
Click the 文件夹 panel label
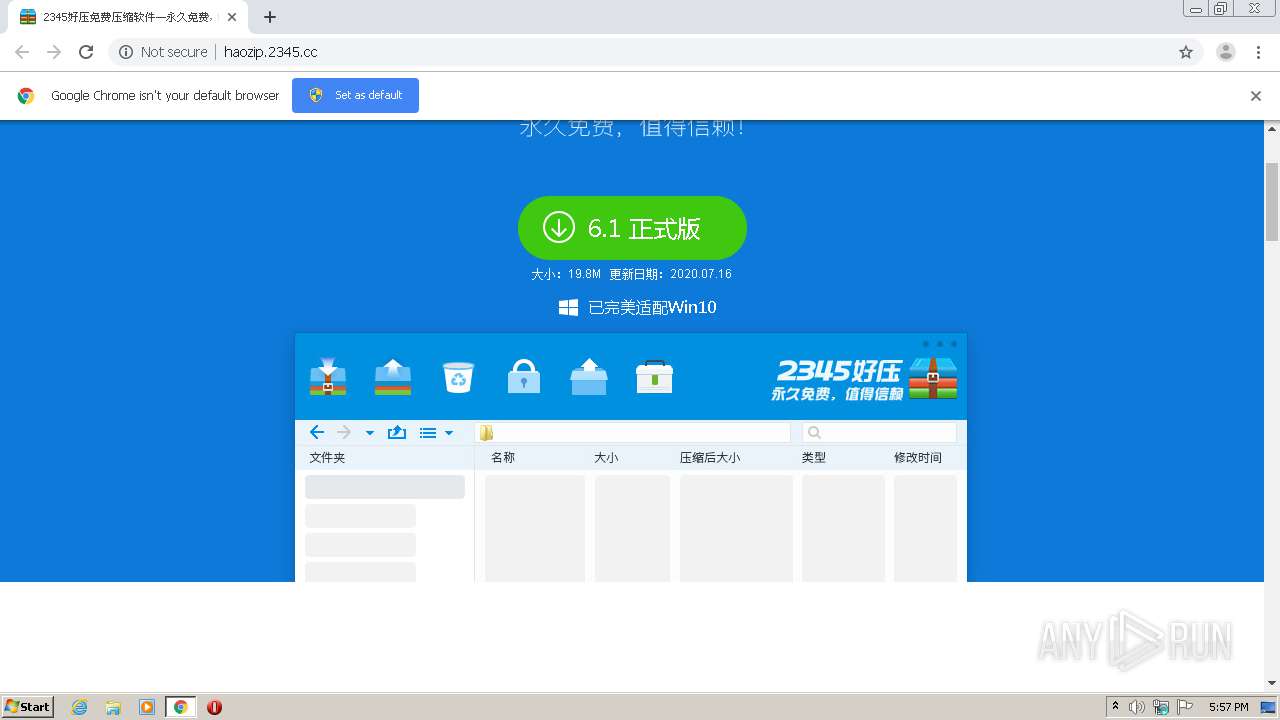click(327, 457)
